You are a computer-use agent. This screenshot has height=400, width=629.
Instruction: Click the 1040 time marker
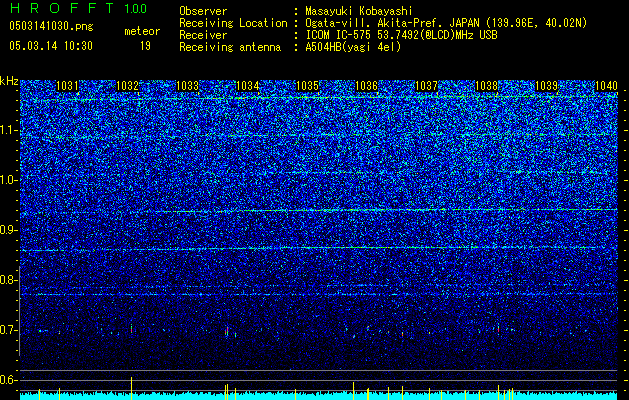pyautogui.click(x=606, y=86)
